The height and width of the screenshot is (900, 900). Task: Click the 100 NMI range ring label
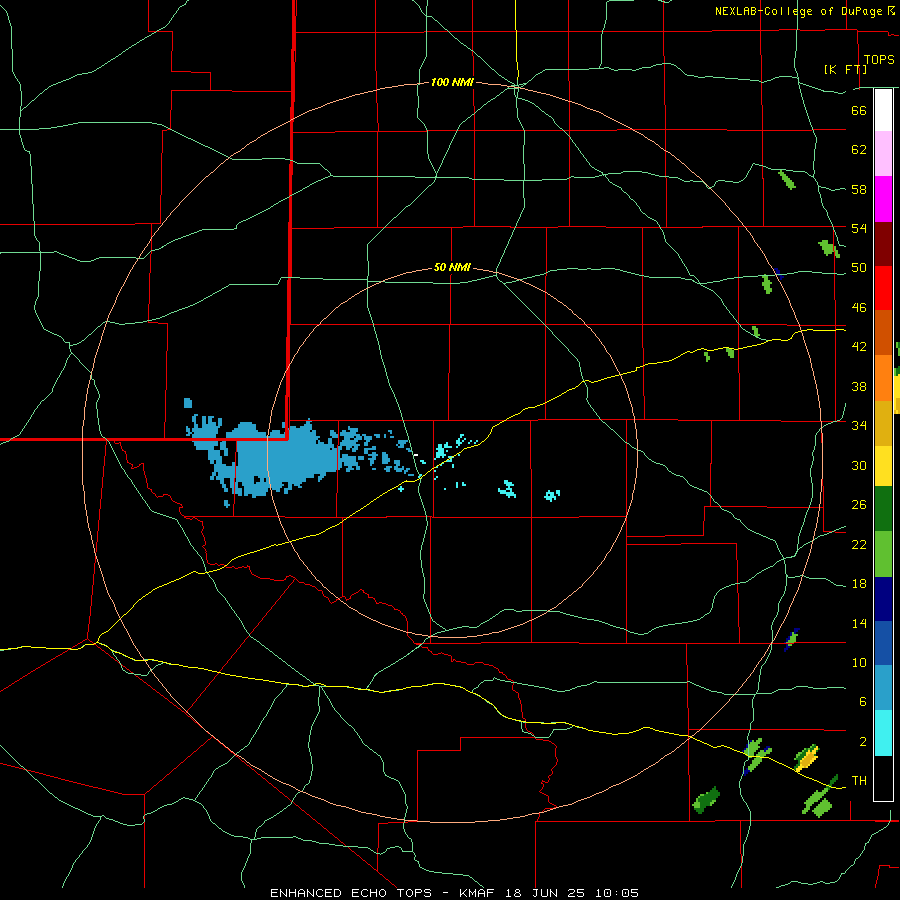click(452, 82)
